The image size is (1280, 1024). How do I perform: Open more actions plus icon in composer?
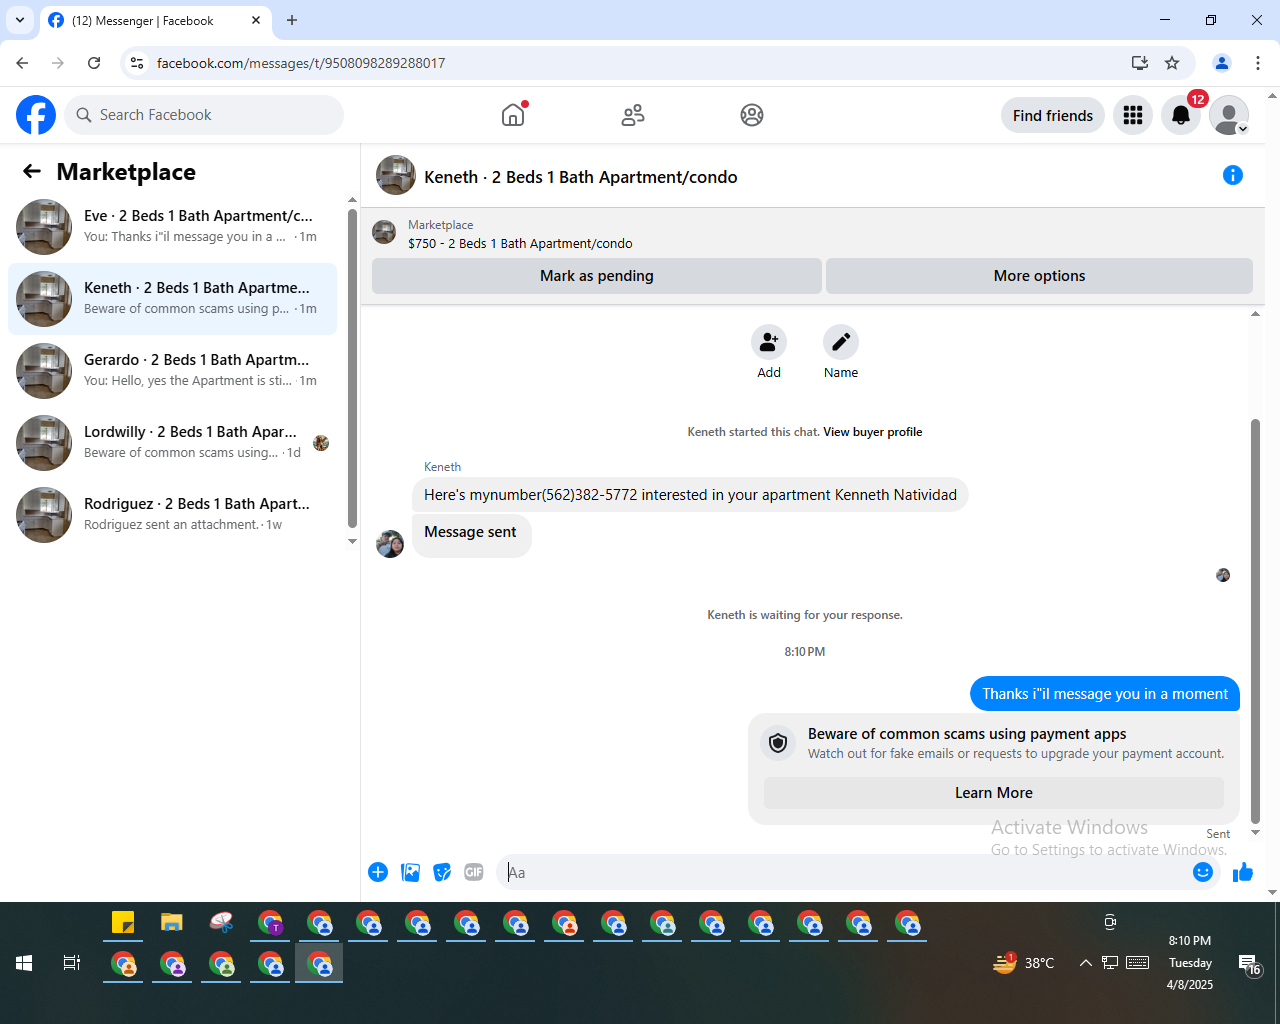(x=378, y=872)
